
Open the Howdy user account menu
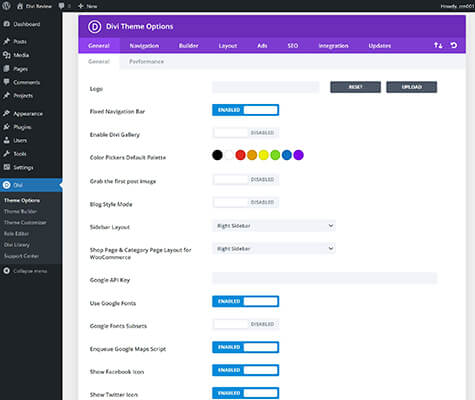point(457,6)
